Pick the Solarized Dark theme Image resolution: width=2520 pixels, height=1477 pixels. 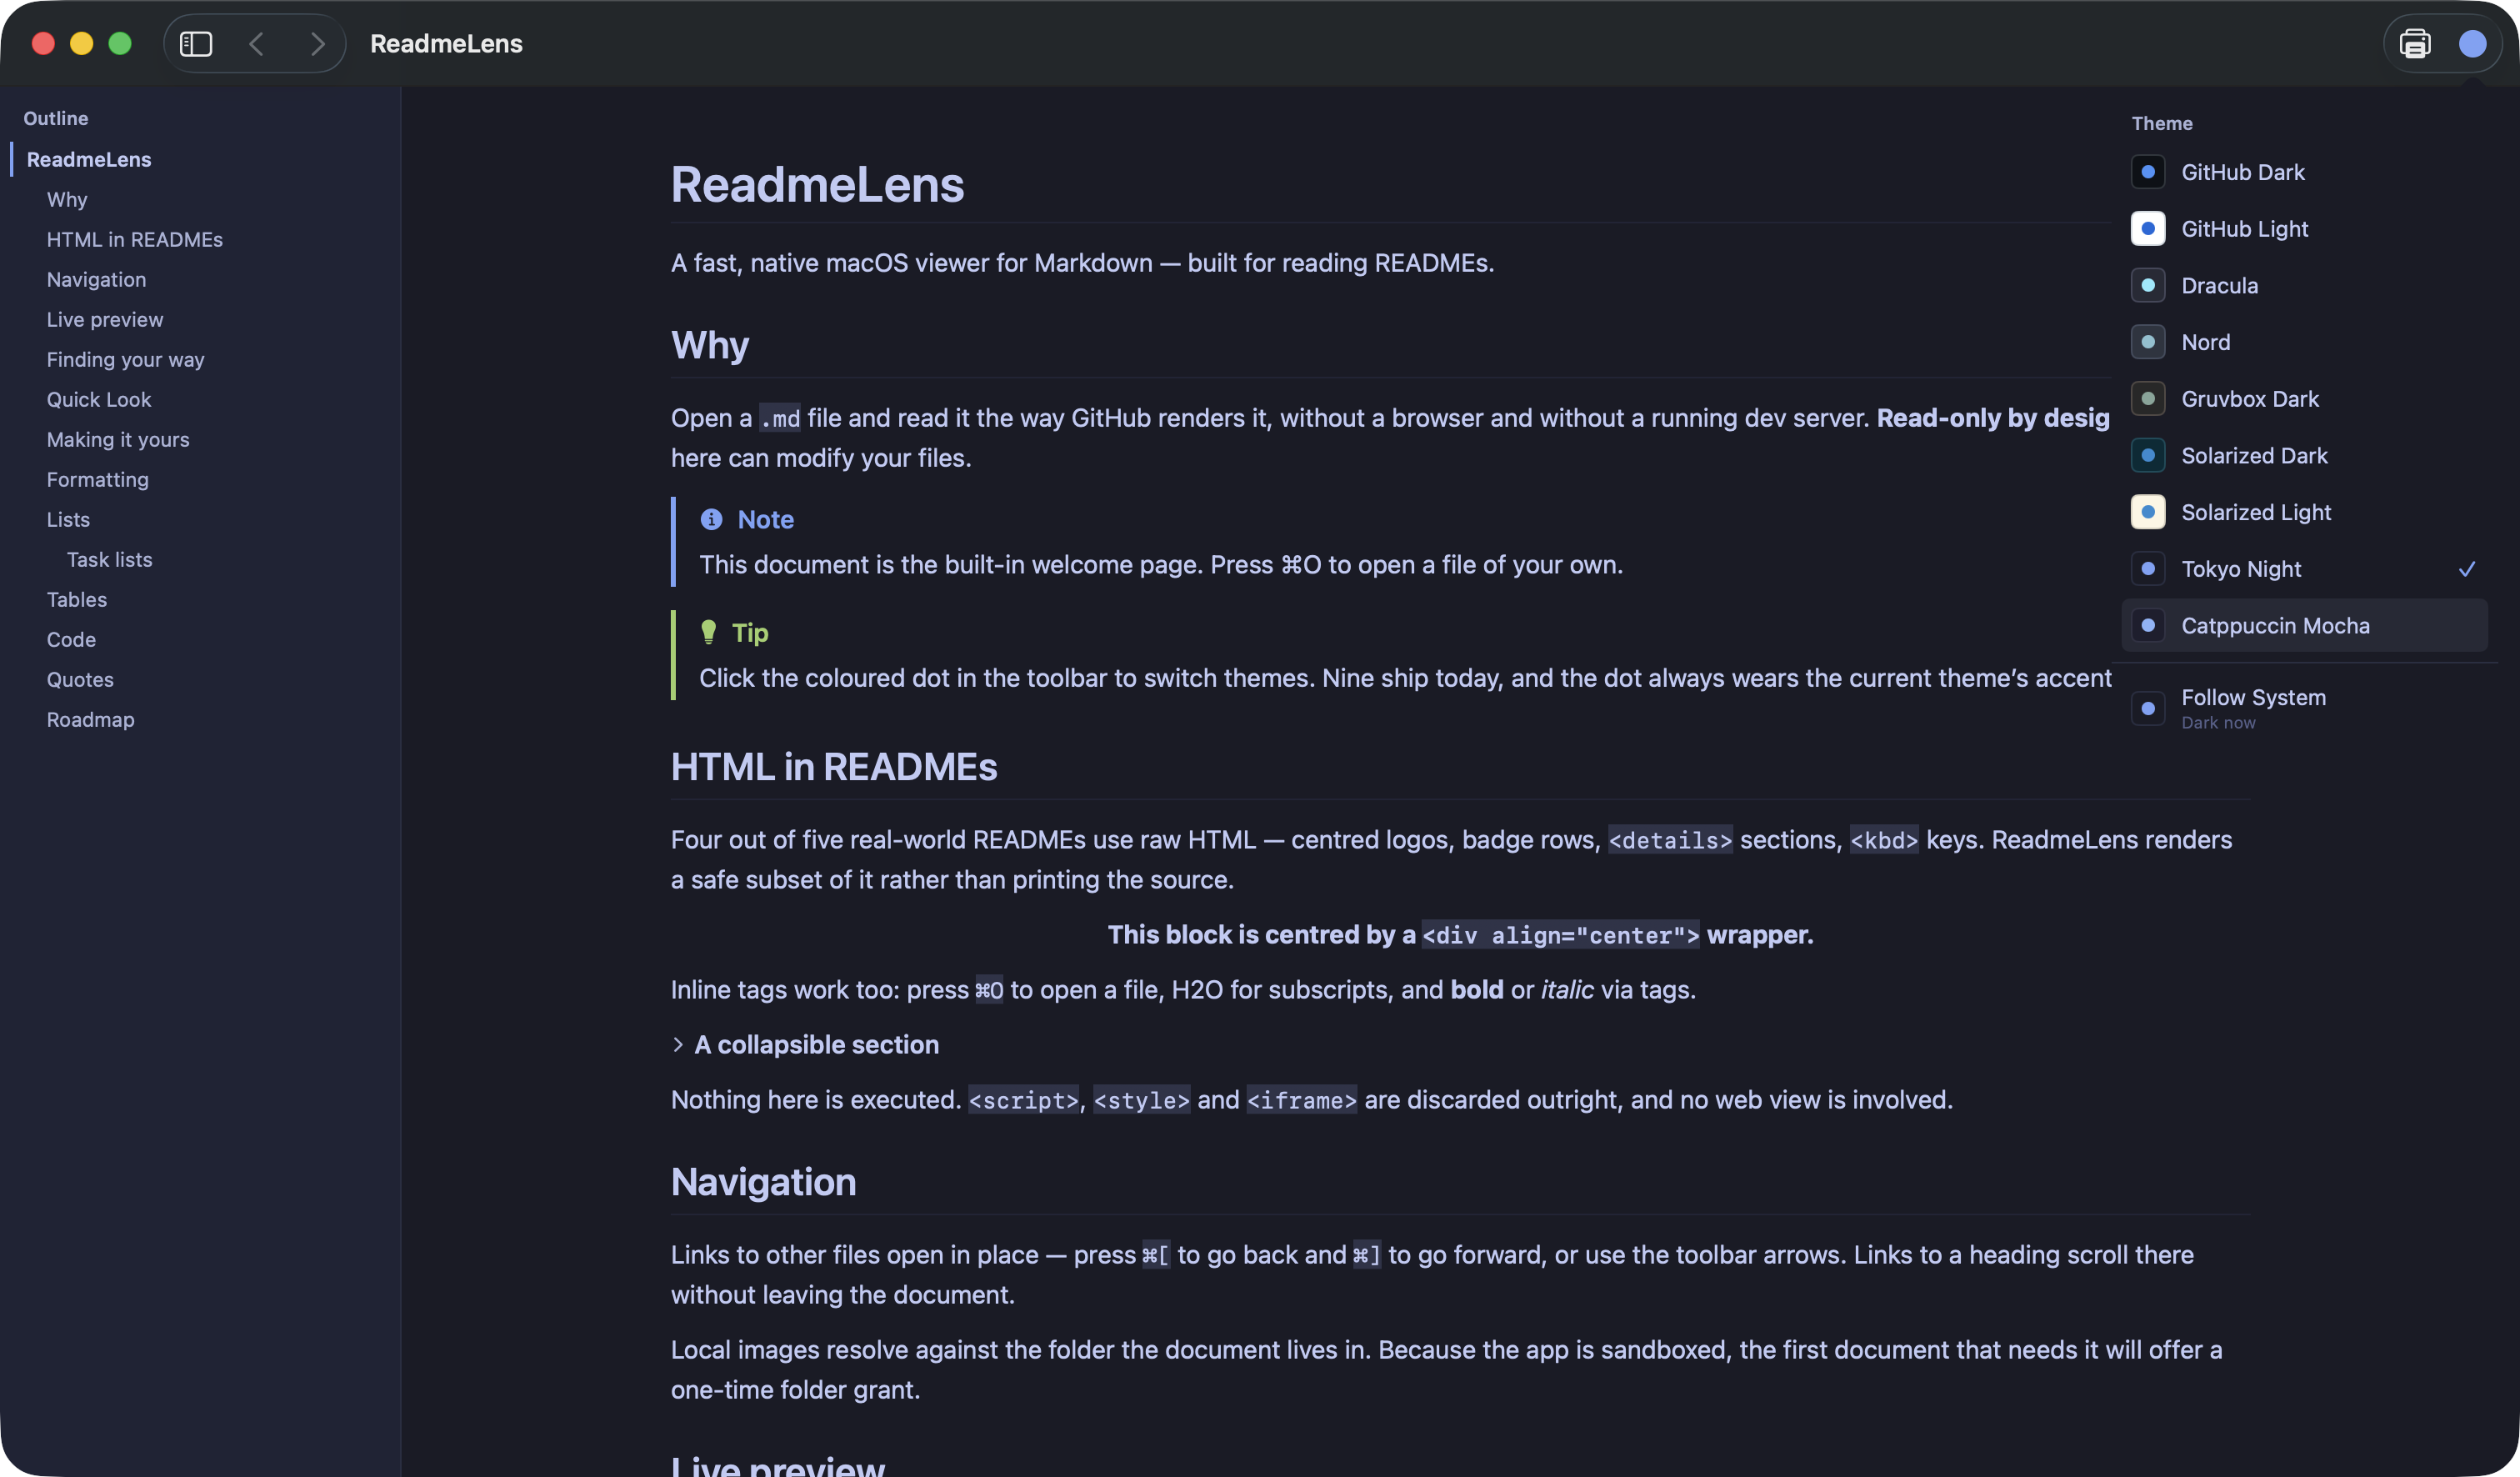coord(2304,456)
